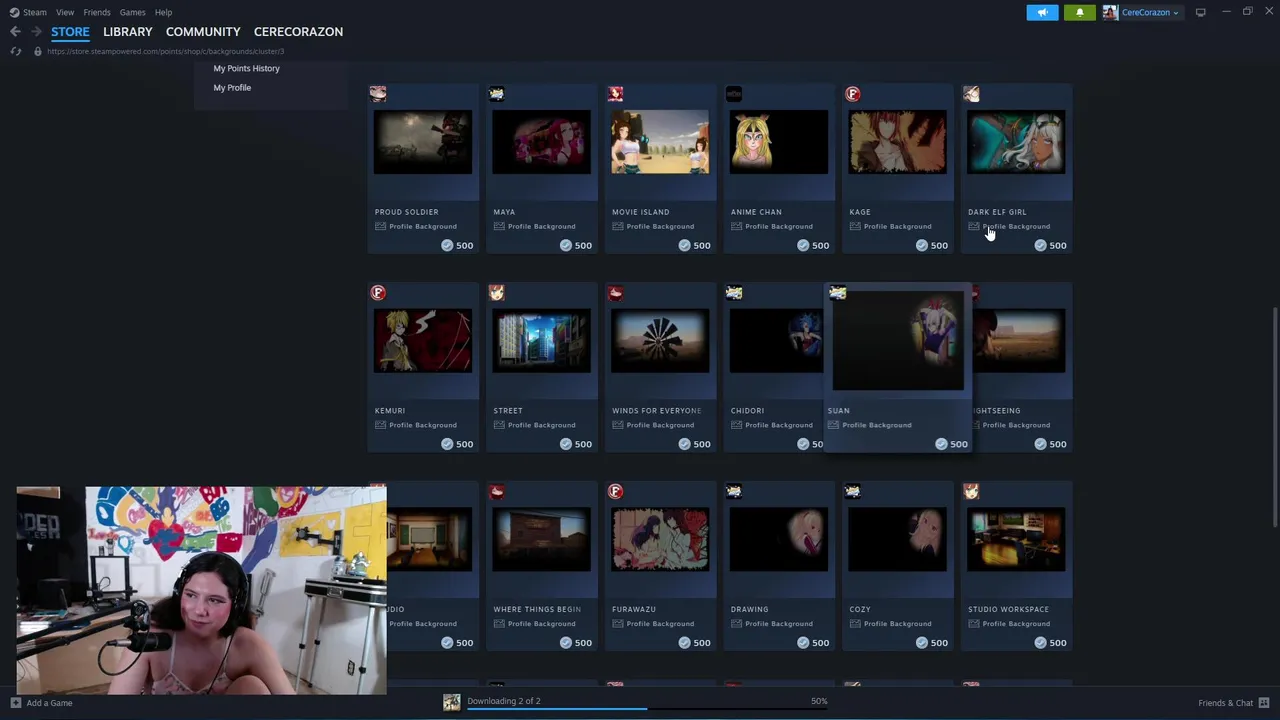Click the game icon above Cozy
1280x720 pixels.
(x=853, y=492)
